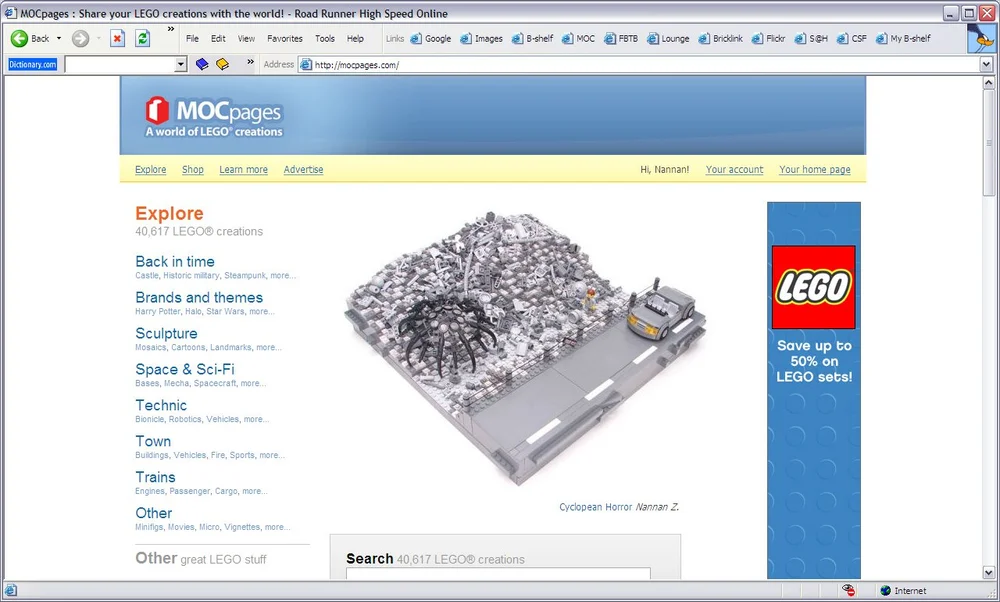Click the Steampunk subcategory link
This screenshot has width=1000, height=602.
click(245, 275)
